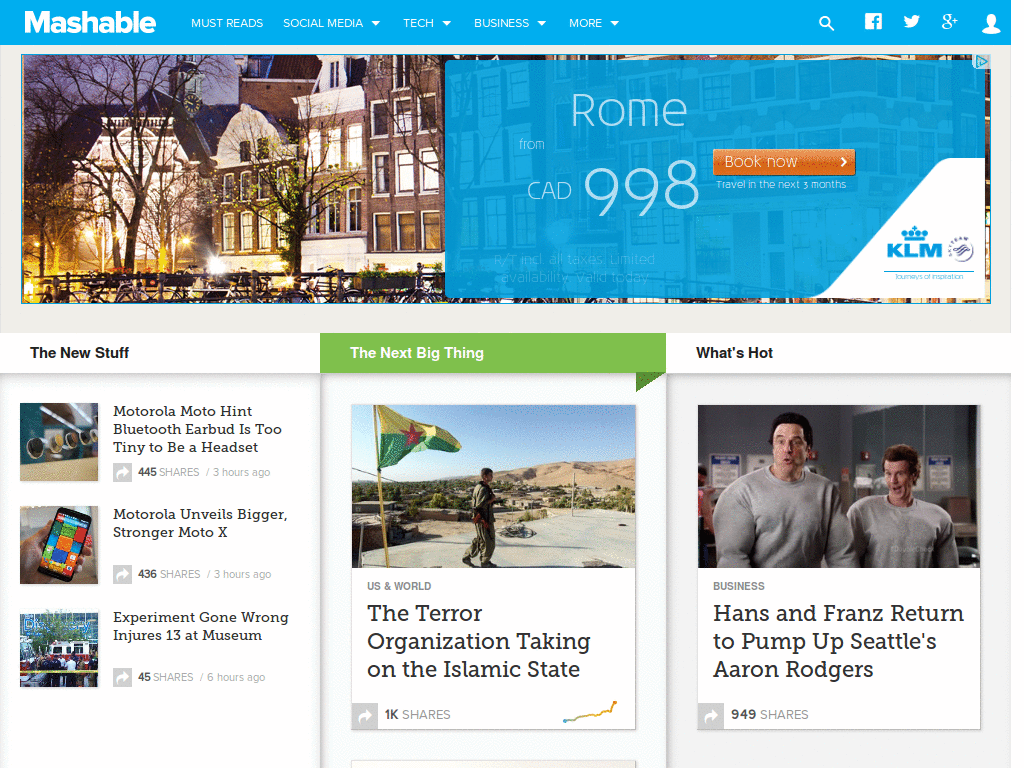Open The Terror Organization Taking on headline

tap(479, 641)
